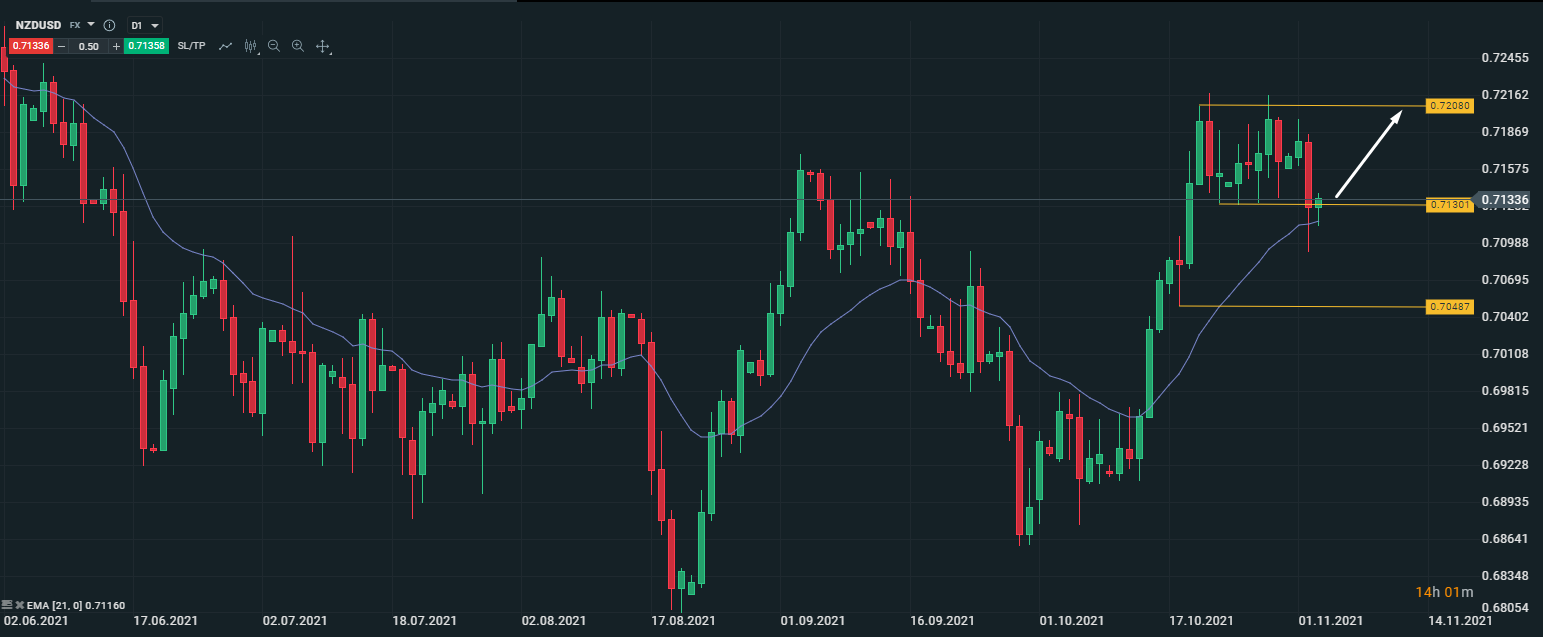Select the 0.71301 price level label

coord(1449,205)
